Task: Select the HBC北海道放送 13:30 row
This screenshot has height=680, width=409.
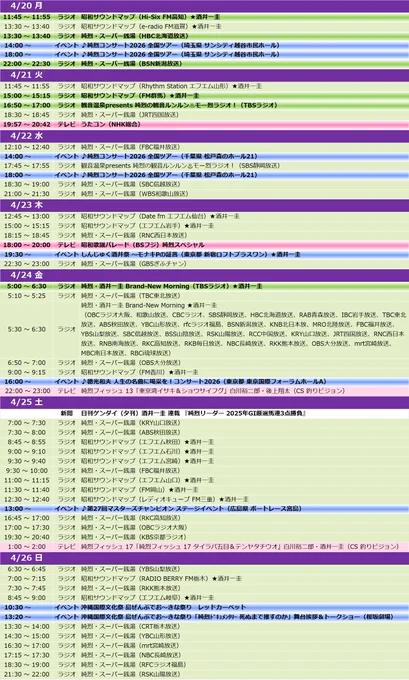Action: pos(204,36)
